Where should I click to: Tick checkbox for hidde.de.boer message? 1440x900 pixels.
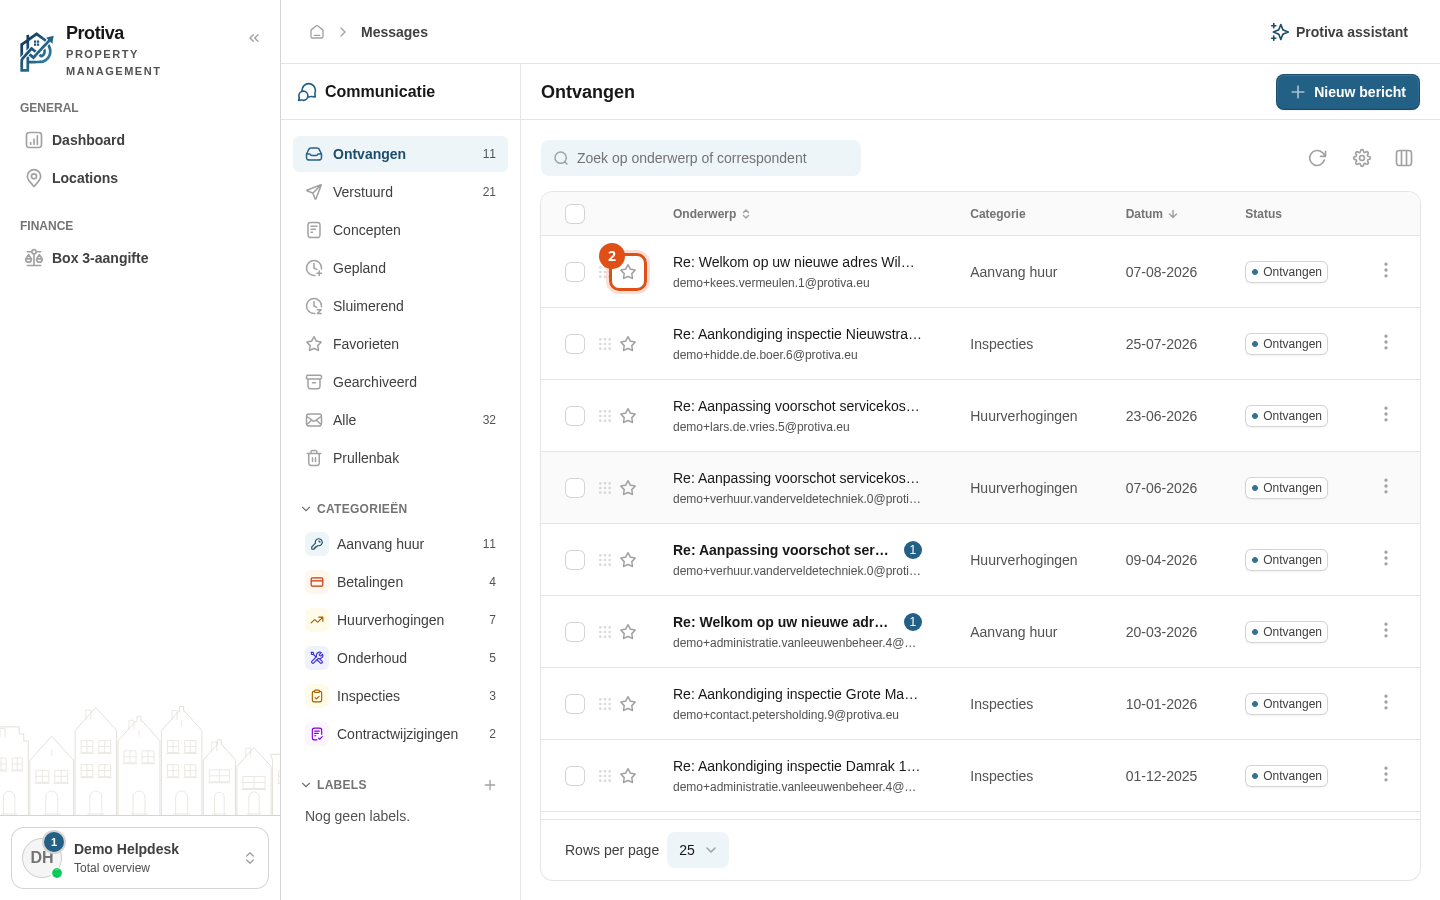(x=575, y=344)
